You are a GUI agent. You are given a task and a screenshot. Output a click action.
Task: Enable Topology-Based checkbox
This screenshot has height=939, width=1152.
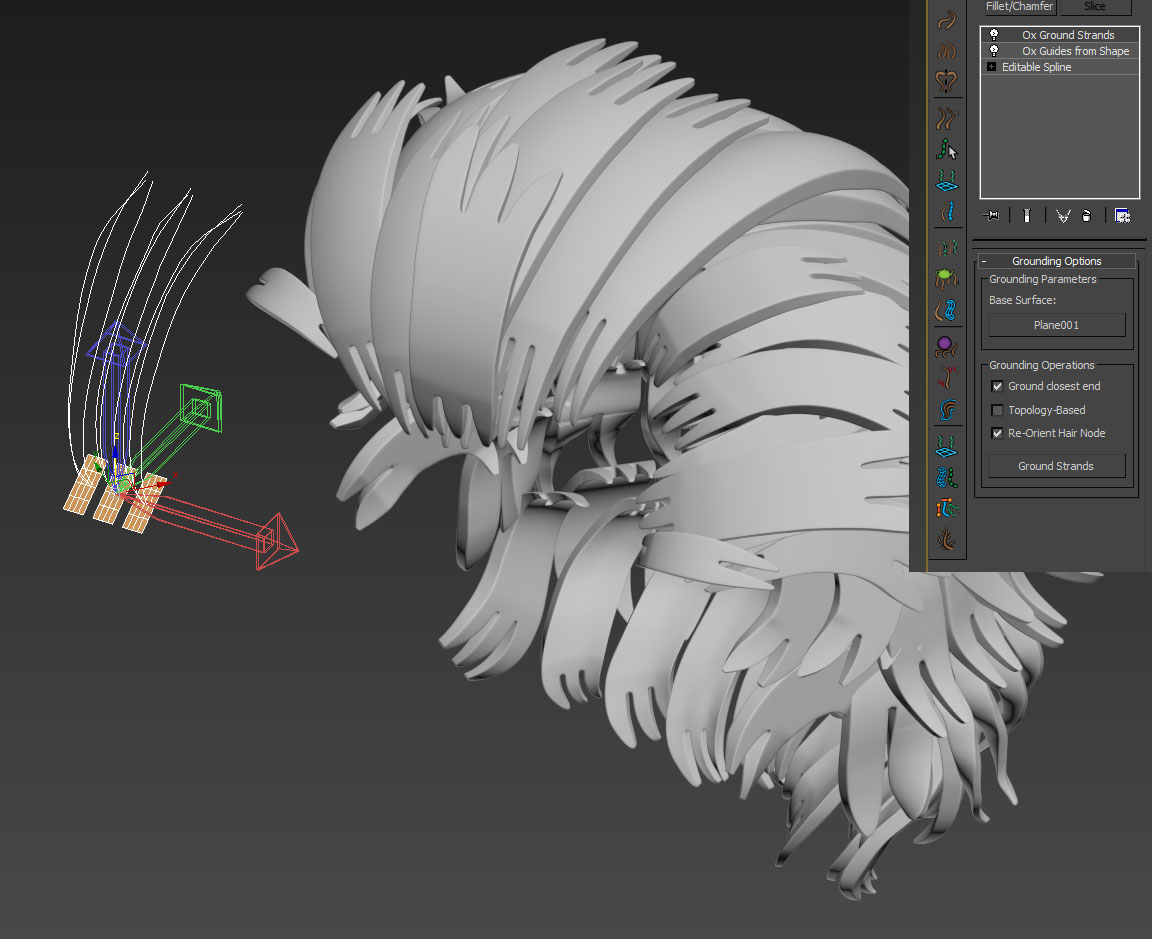[997, 410]
